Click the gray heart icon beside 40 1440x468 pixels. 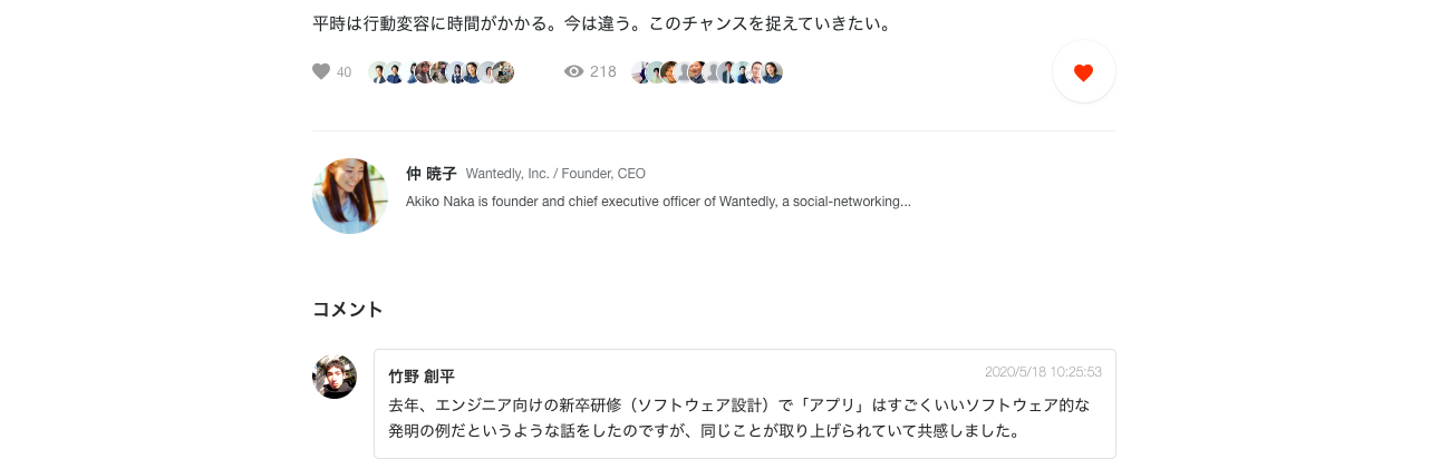coord(321,72)
